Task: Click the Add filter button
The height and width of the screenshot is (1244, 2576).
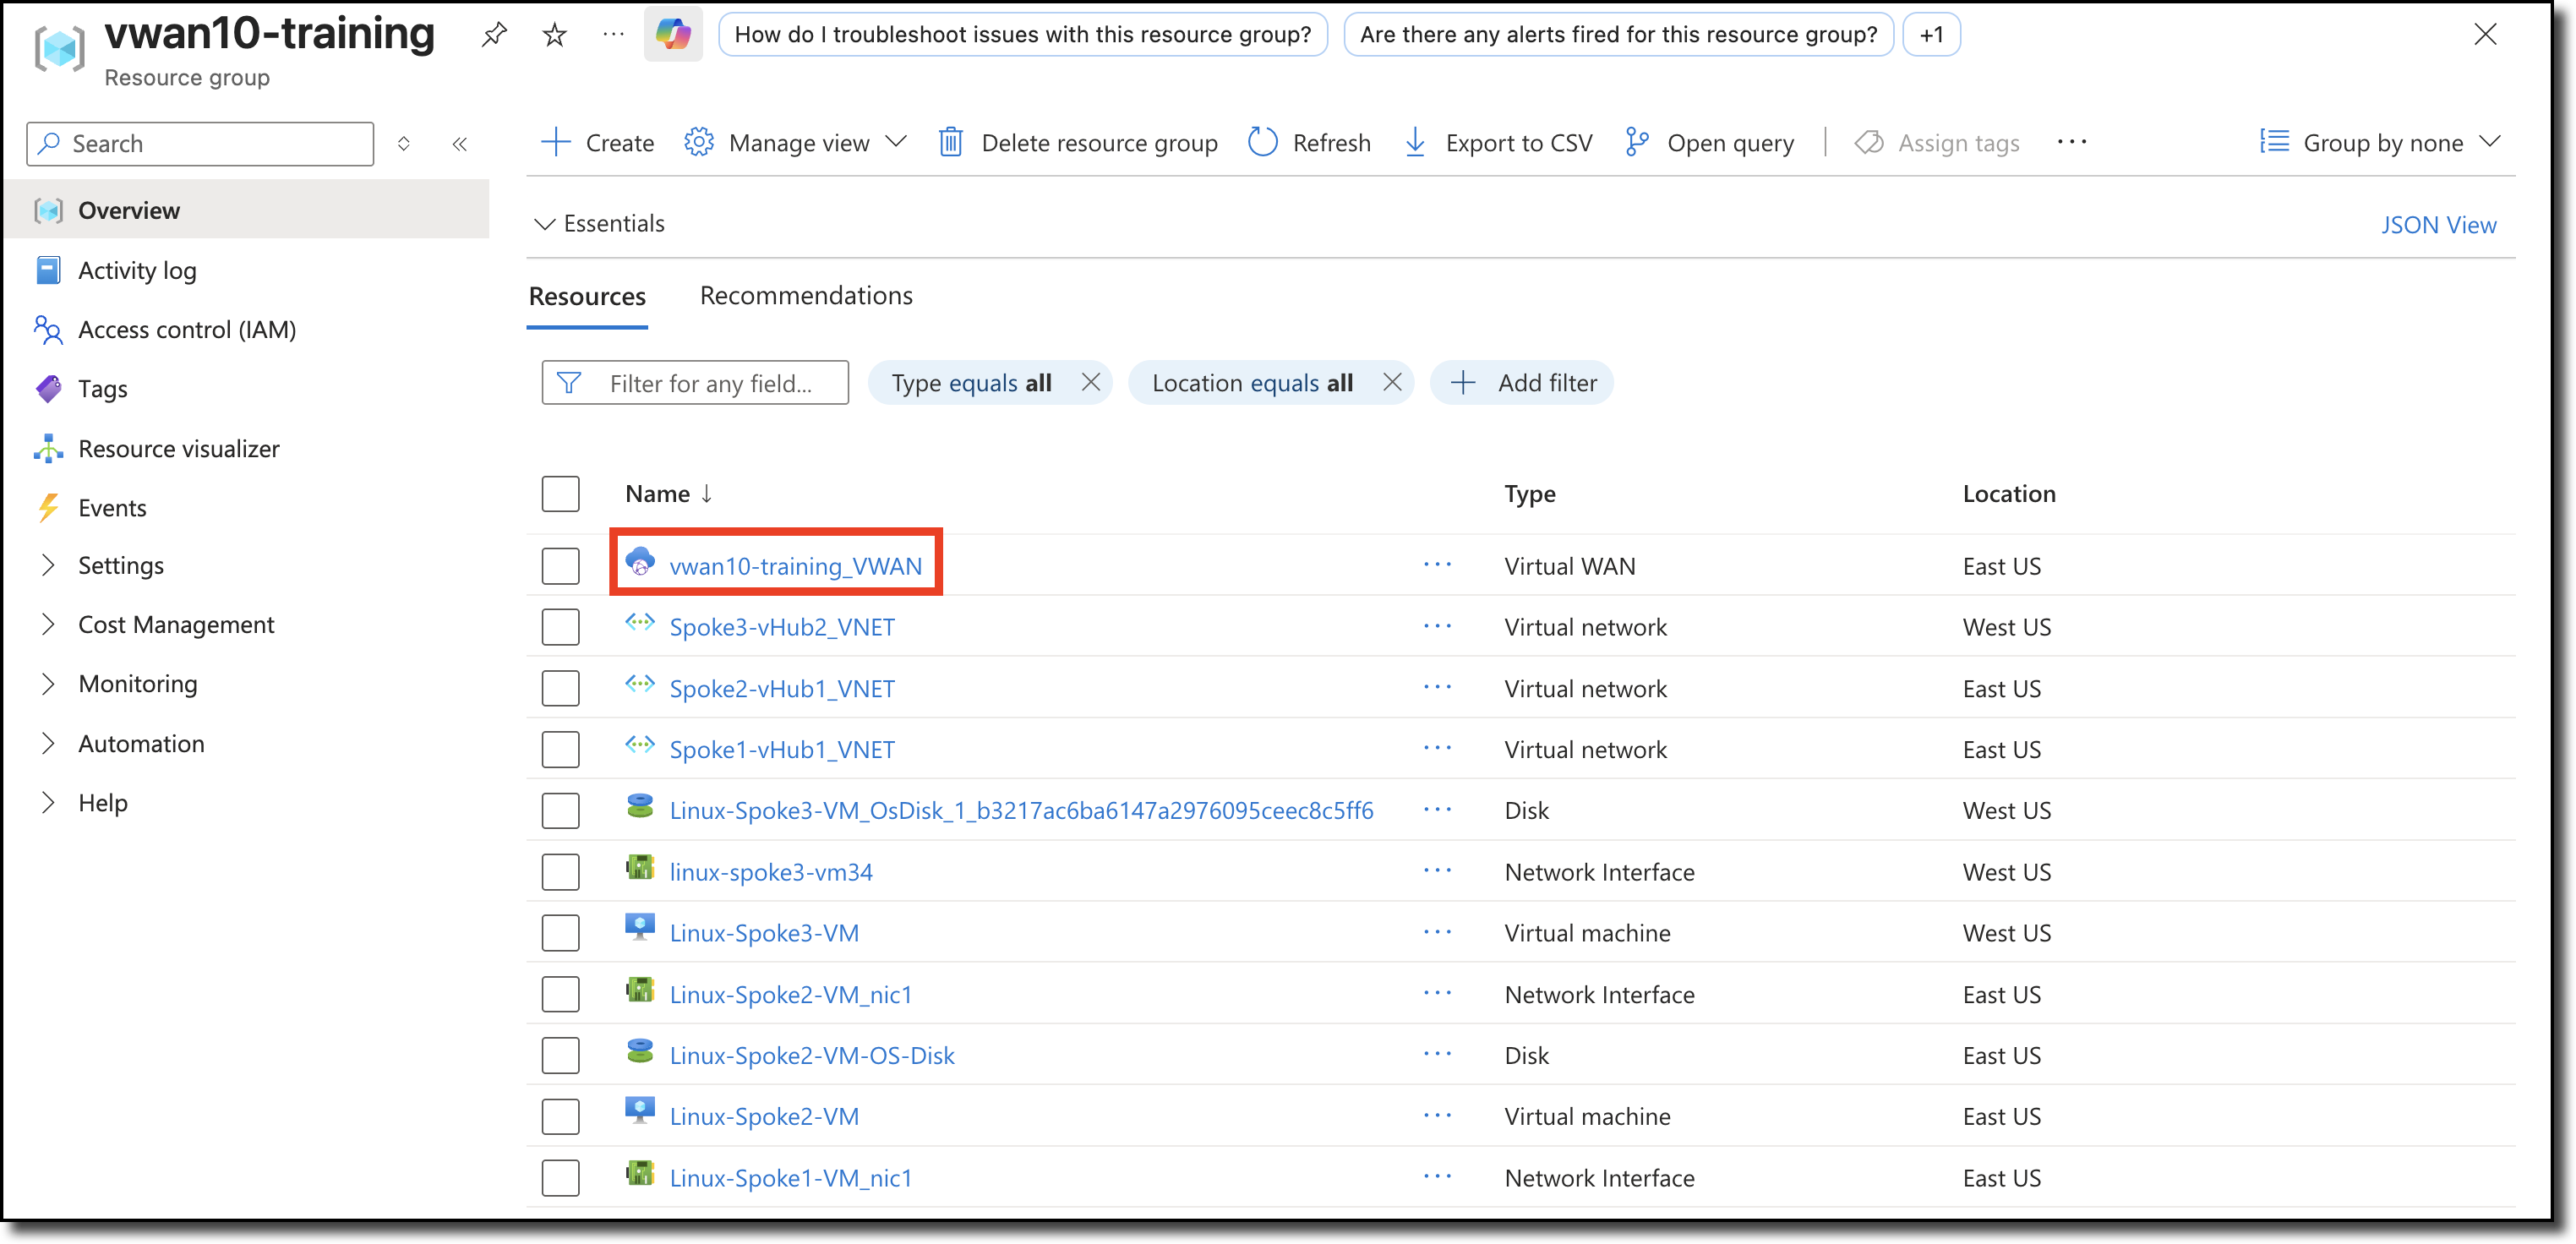Action: coord(1522,383)
